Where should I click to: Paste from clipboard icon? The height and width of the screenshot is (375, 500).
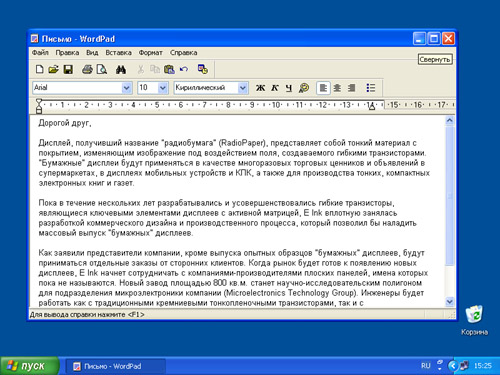(169, 69)
